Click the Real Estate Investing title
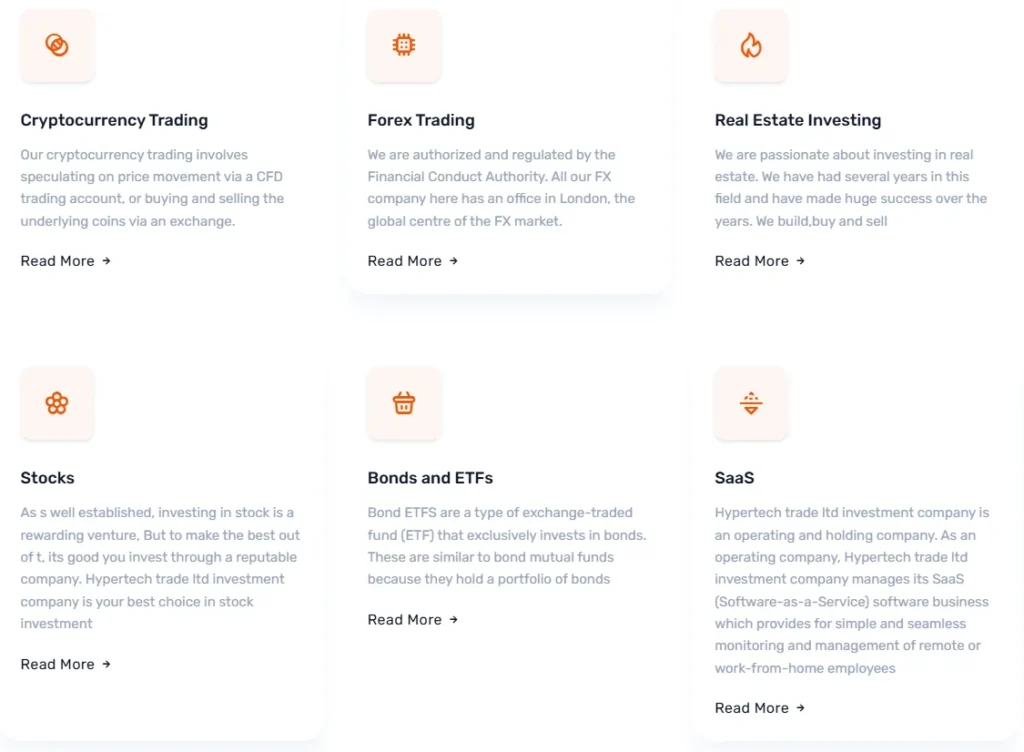This screenshot has height=752, width=1024. click(798, 120)
